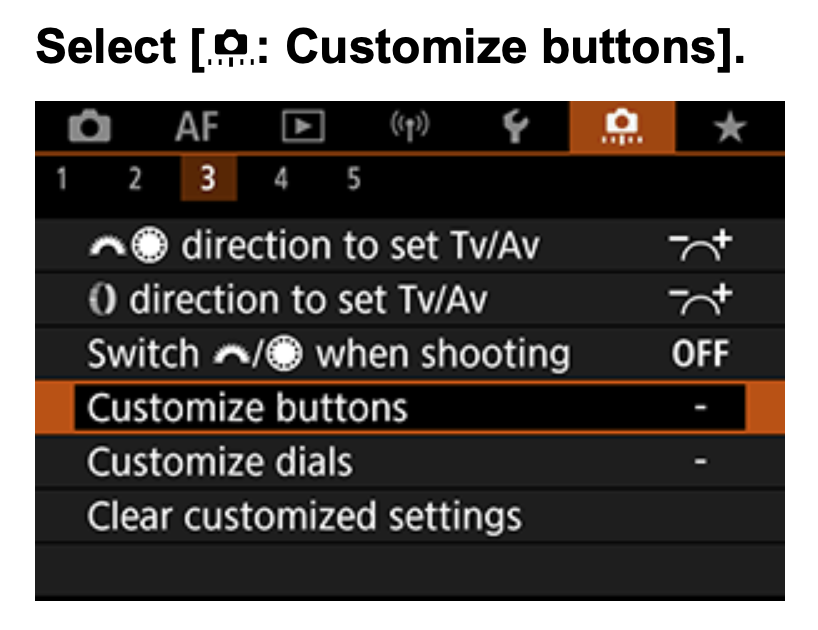Toggle the OFF value for Switch when shooting

pyautogui.click(x=700, y=354)
